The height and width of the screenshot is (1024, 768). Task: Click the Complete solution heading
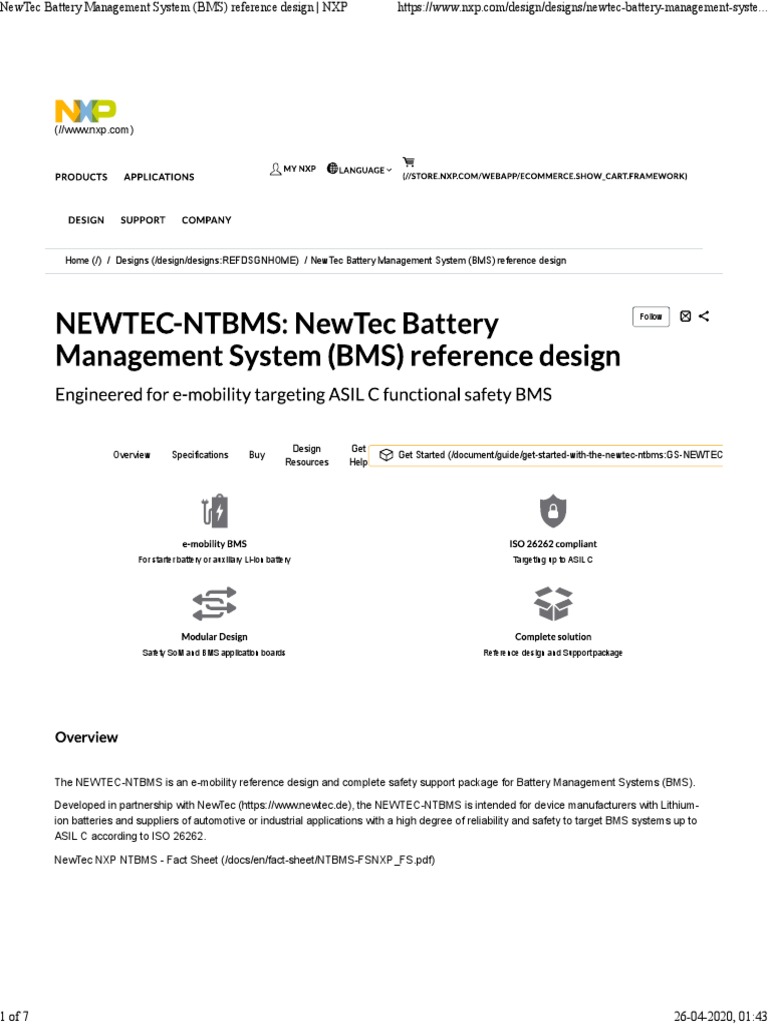pos(553,637)
